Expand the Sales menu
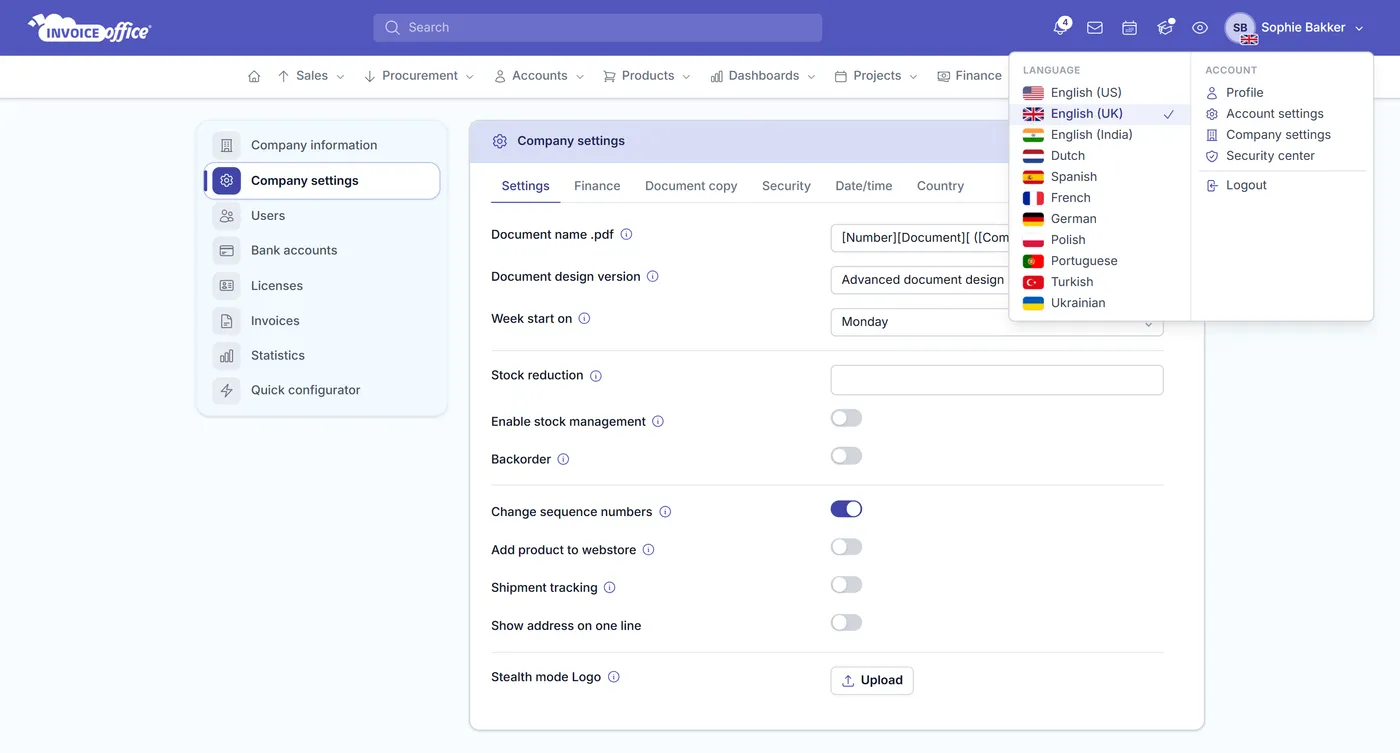 tap(311, 76)
